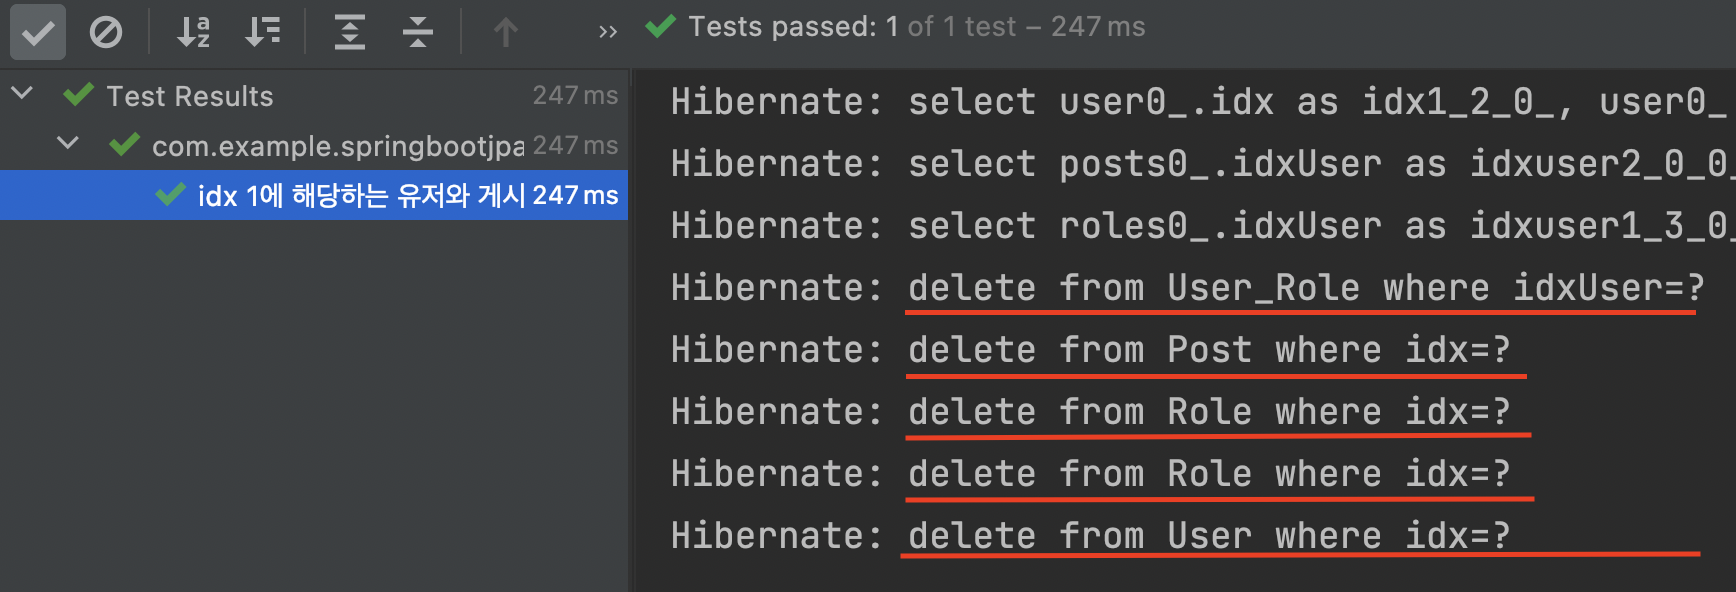
Task: Sort tests alphabetically with a-z icon
Action: (x=193, y=32)
